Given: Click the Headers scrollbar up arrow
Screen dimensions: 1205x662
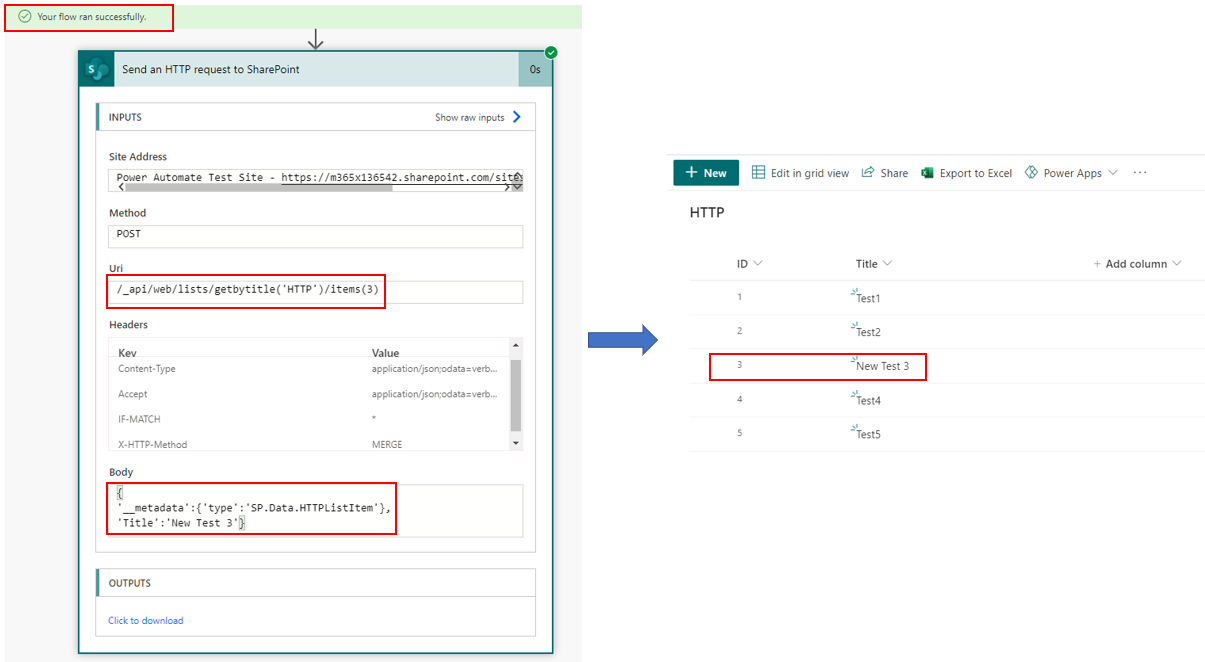Looking at the screenshot, I should click(516, 345).
